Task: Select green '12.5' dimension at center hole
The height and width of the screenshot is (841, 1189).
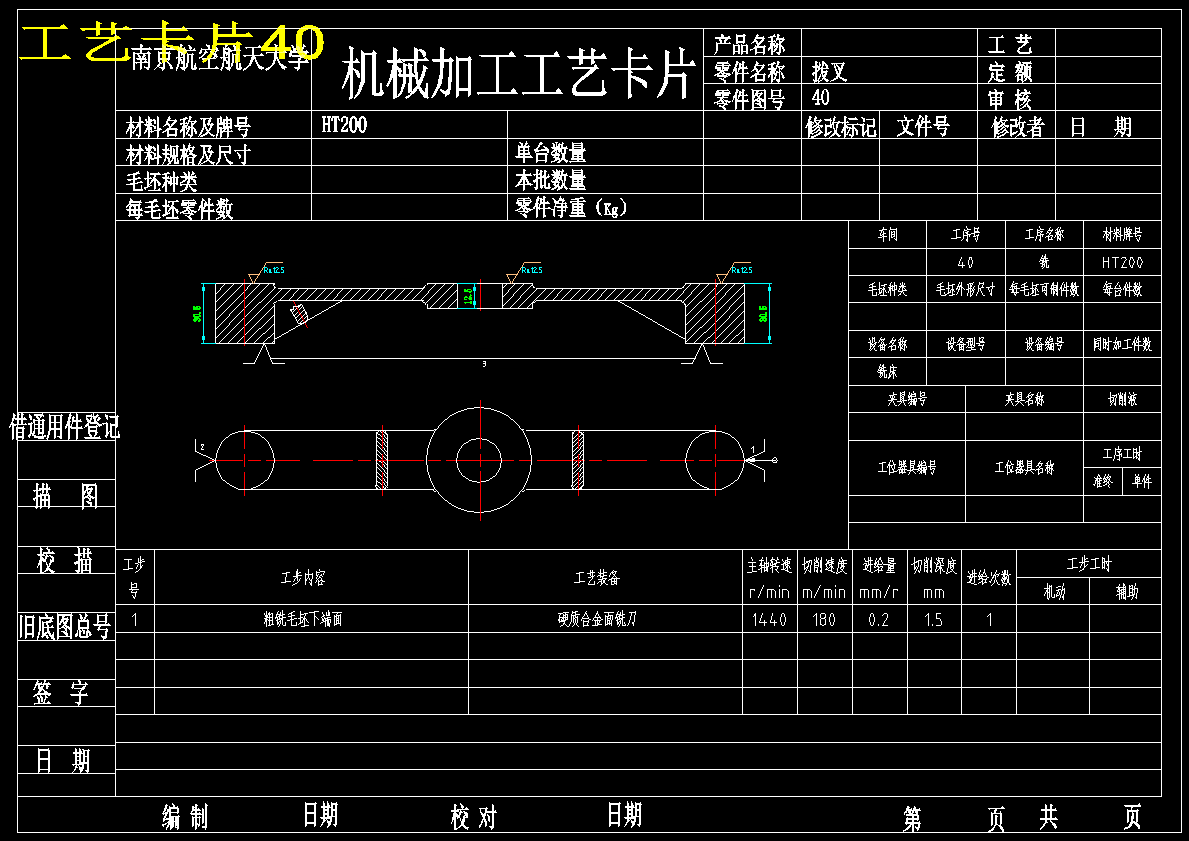Action: pos(468,296)
